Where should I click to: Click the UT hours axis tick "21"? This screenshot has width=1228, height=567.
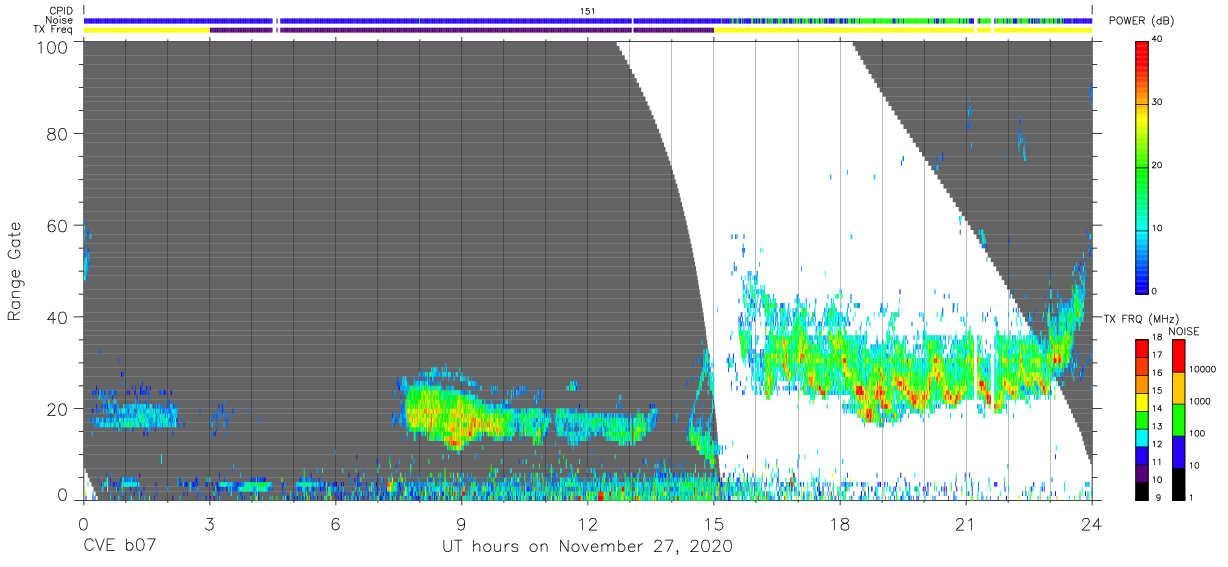[x=966, y=524]
